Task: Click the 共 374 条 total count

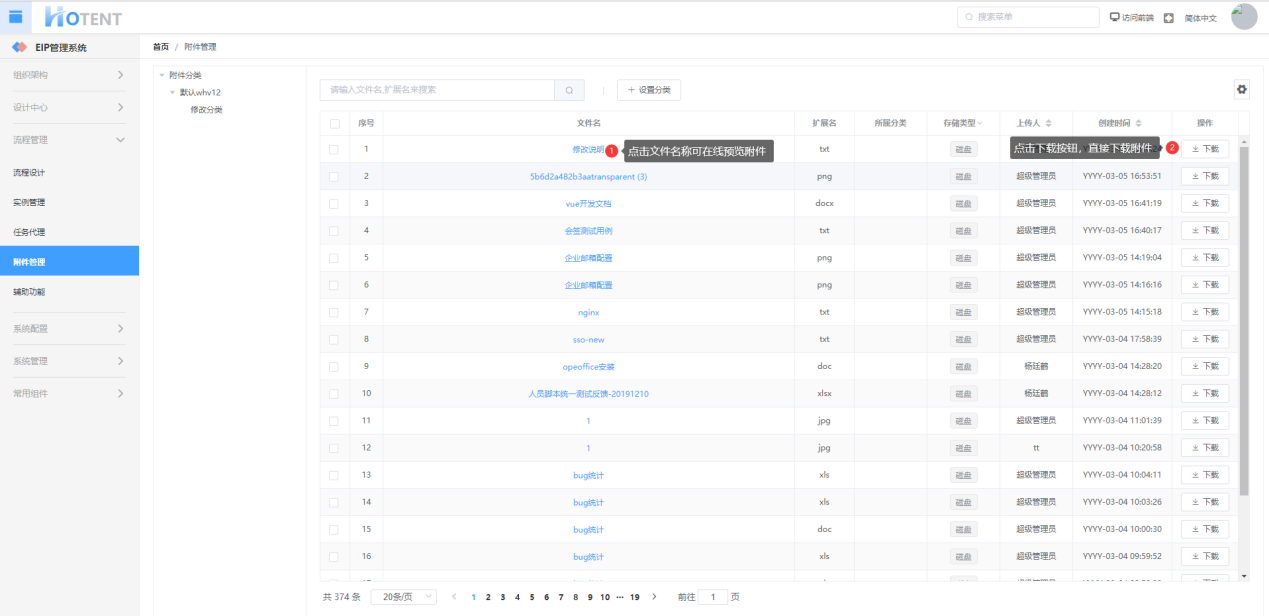Action: pos(341,597)
